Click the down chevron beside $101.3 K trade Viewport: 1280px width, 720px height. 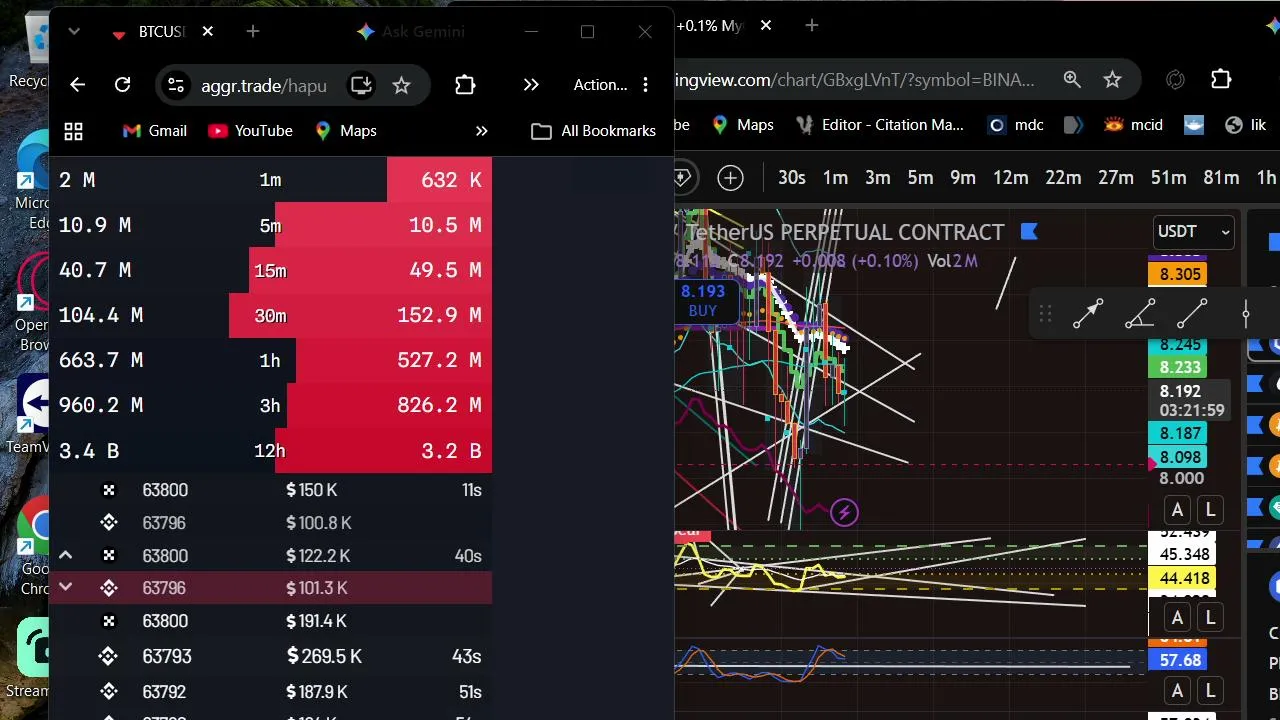(65, 587)
